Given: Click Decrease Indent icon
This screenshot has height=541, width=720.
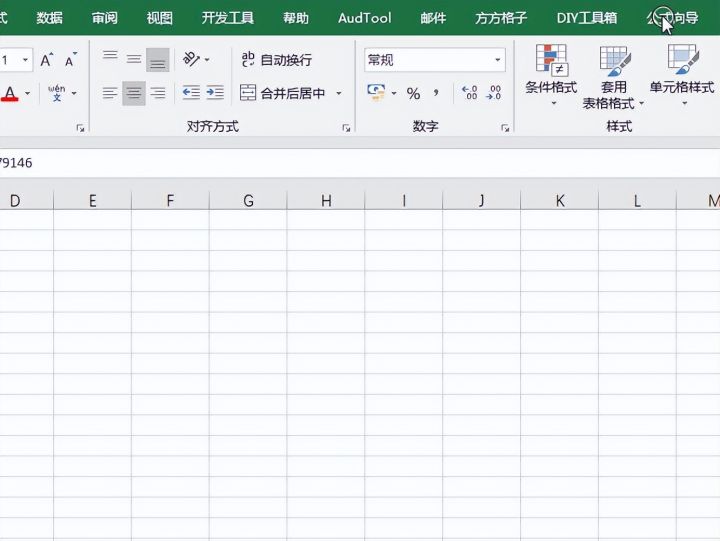Looking at the screenshot, I should pos(191,93).
